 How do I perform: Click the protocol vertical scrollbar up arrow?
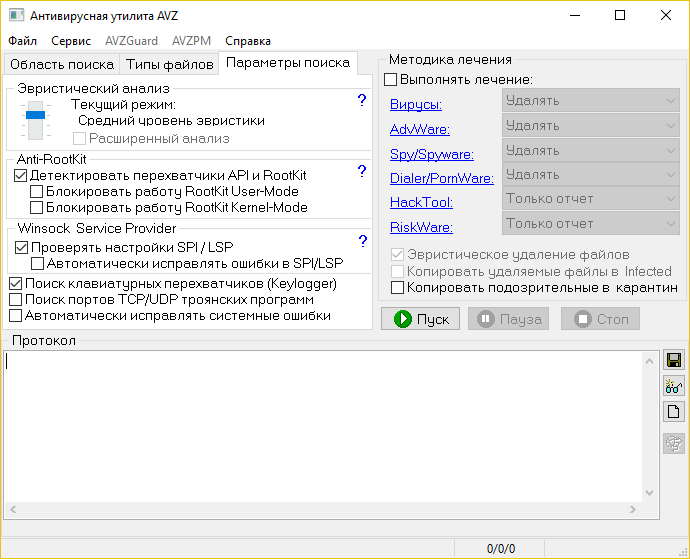pos(650,361)
